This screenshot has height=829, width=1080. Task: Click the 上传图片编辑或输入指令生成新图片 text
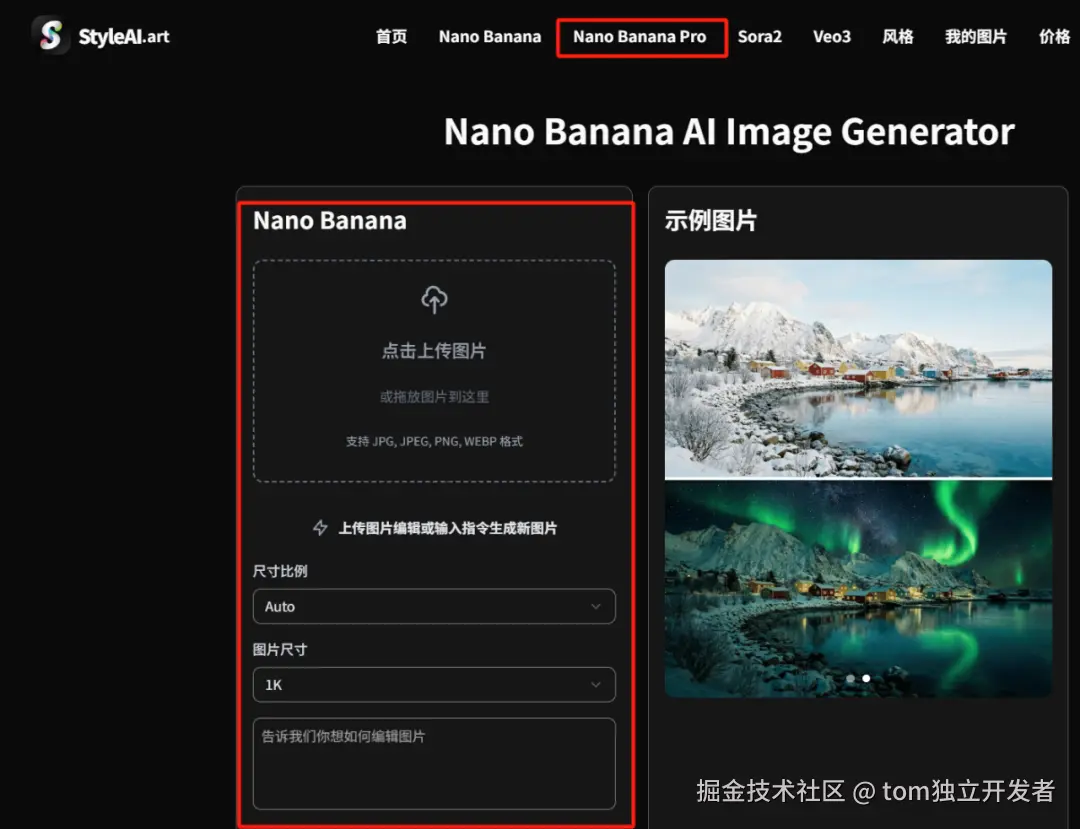click(448, 528)
